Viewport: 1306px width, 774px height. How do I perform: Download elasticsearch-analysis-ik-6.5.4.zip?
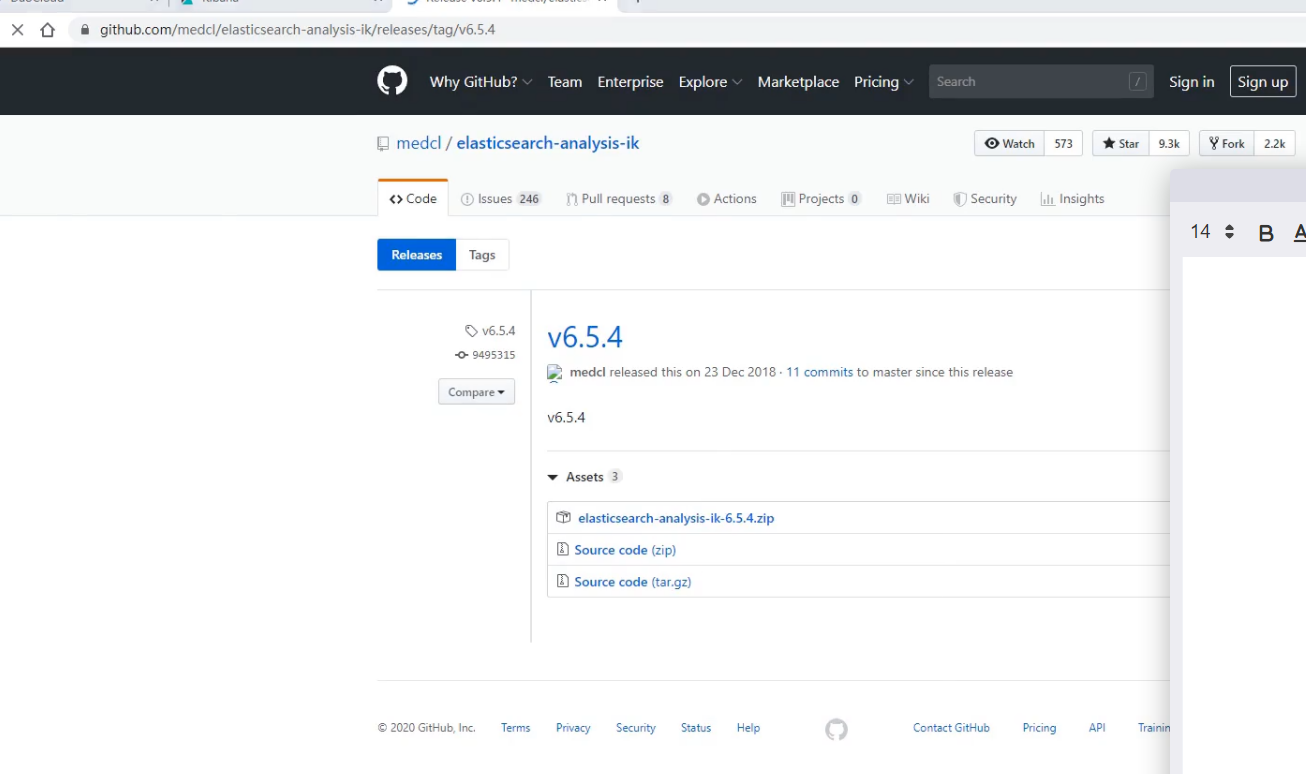[675, 518]
